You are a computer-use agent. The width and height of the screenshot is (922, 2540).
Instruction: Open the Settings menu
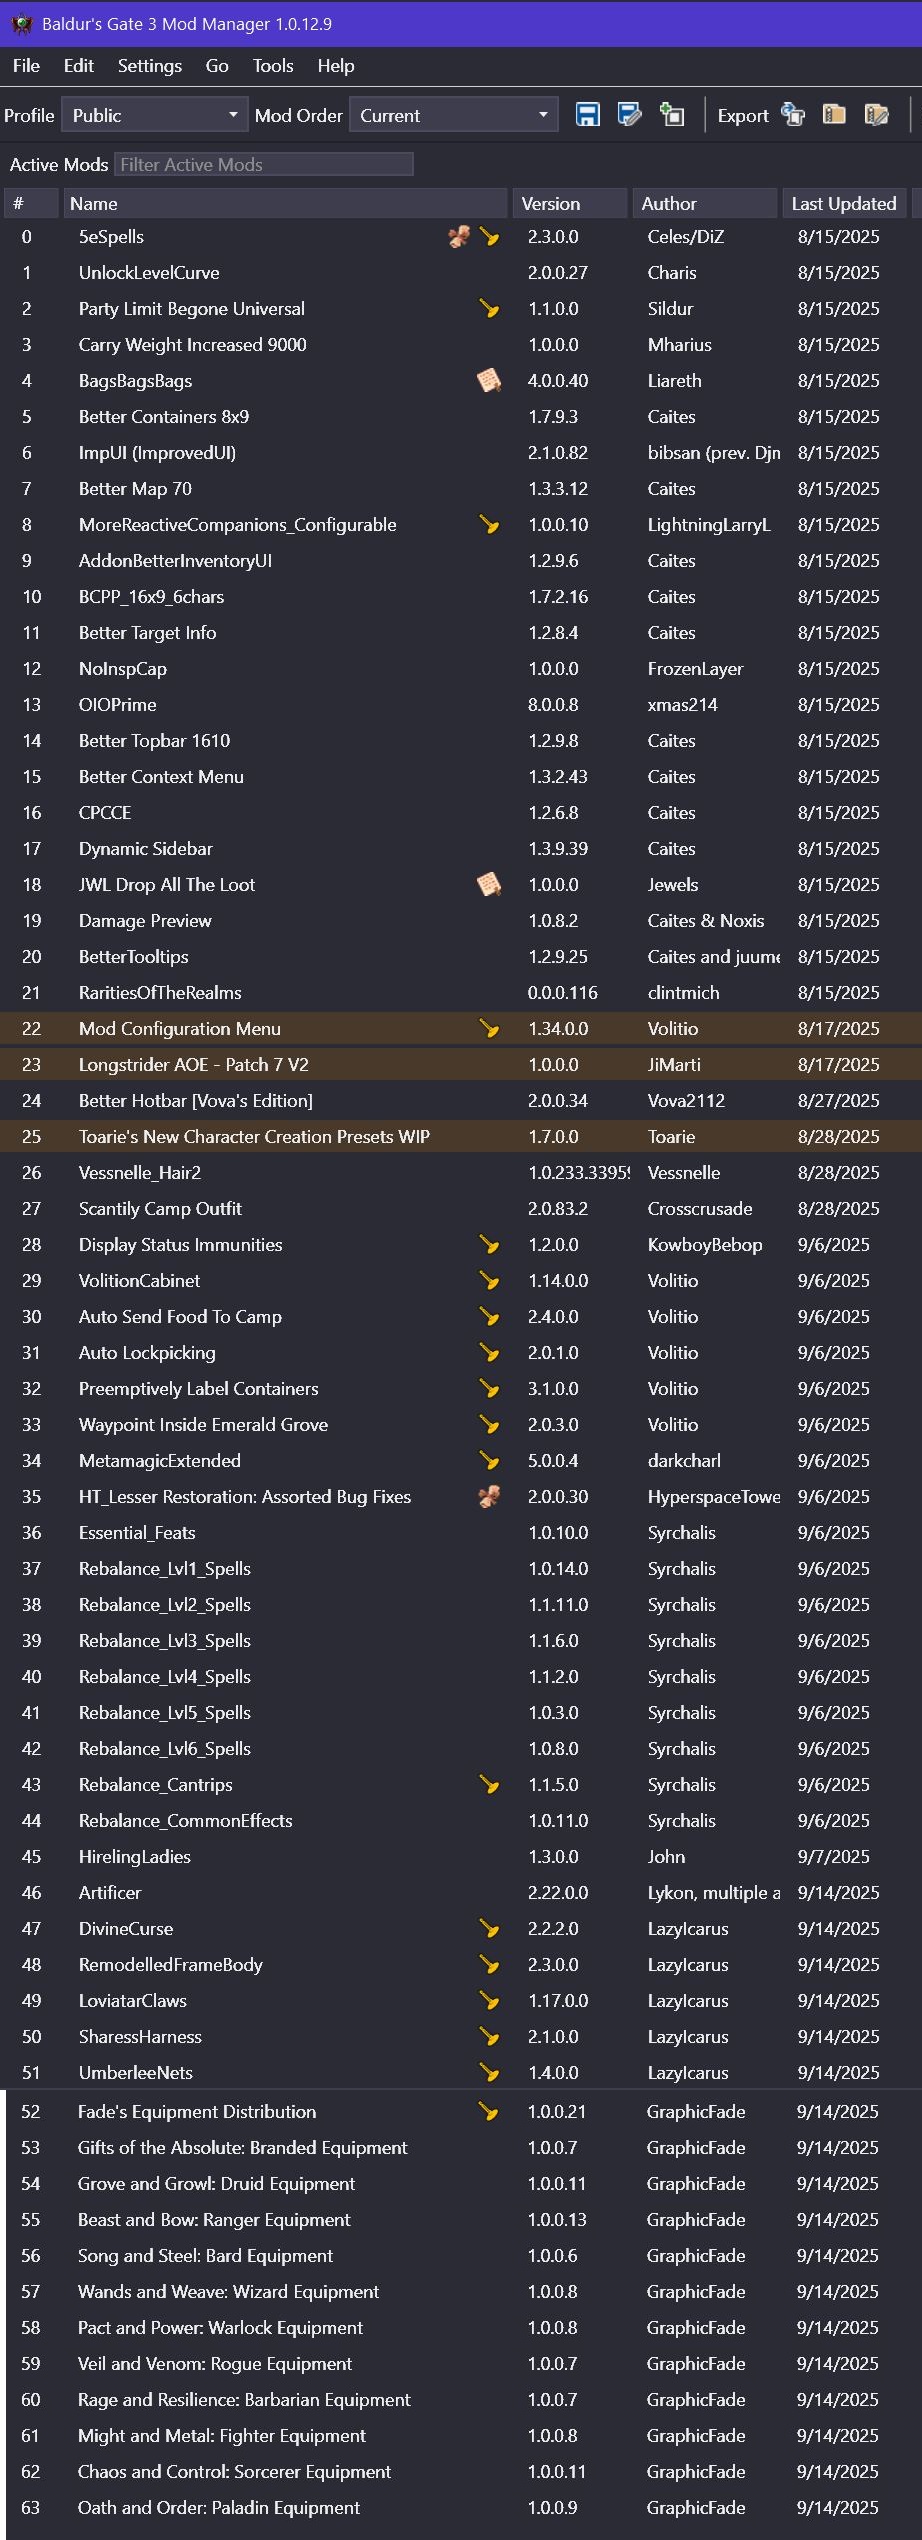coord(150,66)
